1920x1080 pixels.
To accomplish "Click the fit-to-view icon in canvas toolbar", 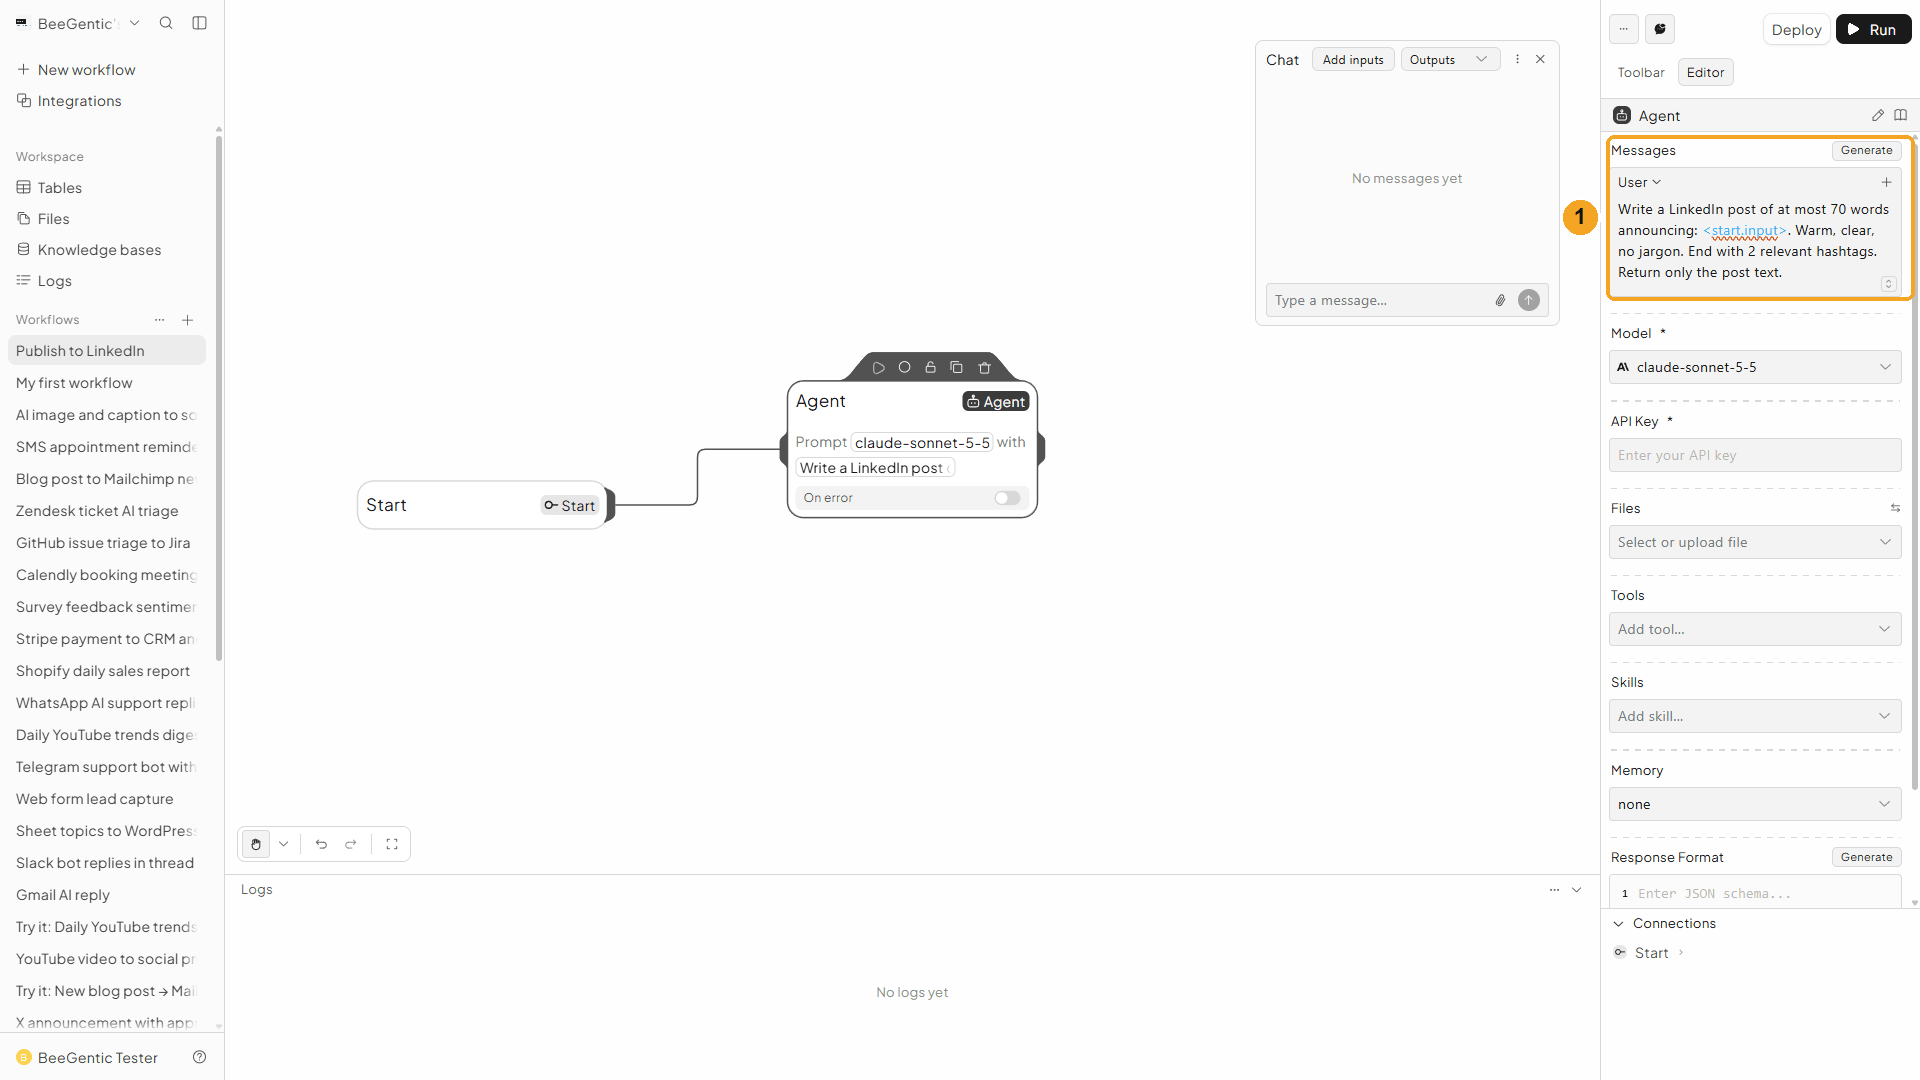I will (392, 844).
